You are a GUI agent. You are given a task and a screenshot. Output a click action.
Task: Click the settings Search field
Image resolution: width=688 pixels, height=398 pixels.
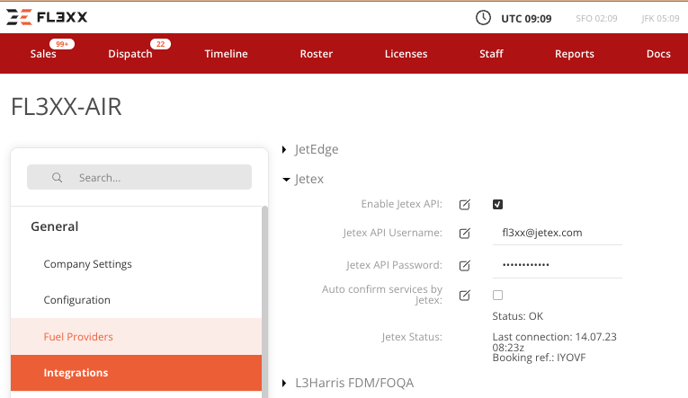tap(140, 177)
